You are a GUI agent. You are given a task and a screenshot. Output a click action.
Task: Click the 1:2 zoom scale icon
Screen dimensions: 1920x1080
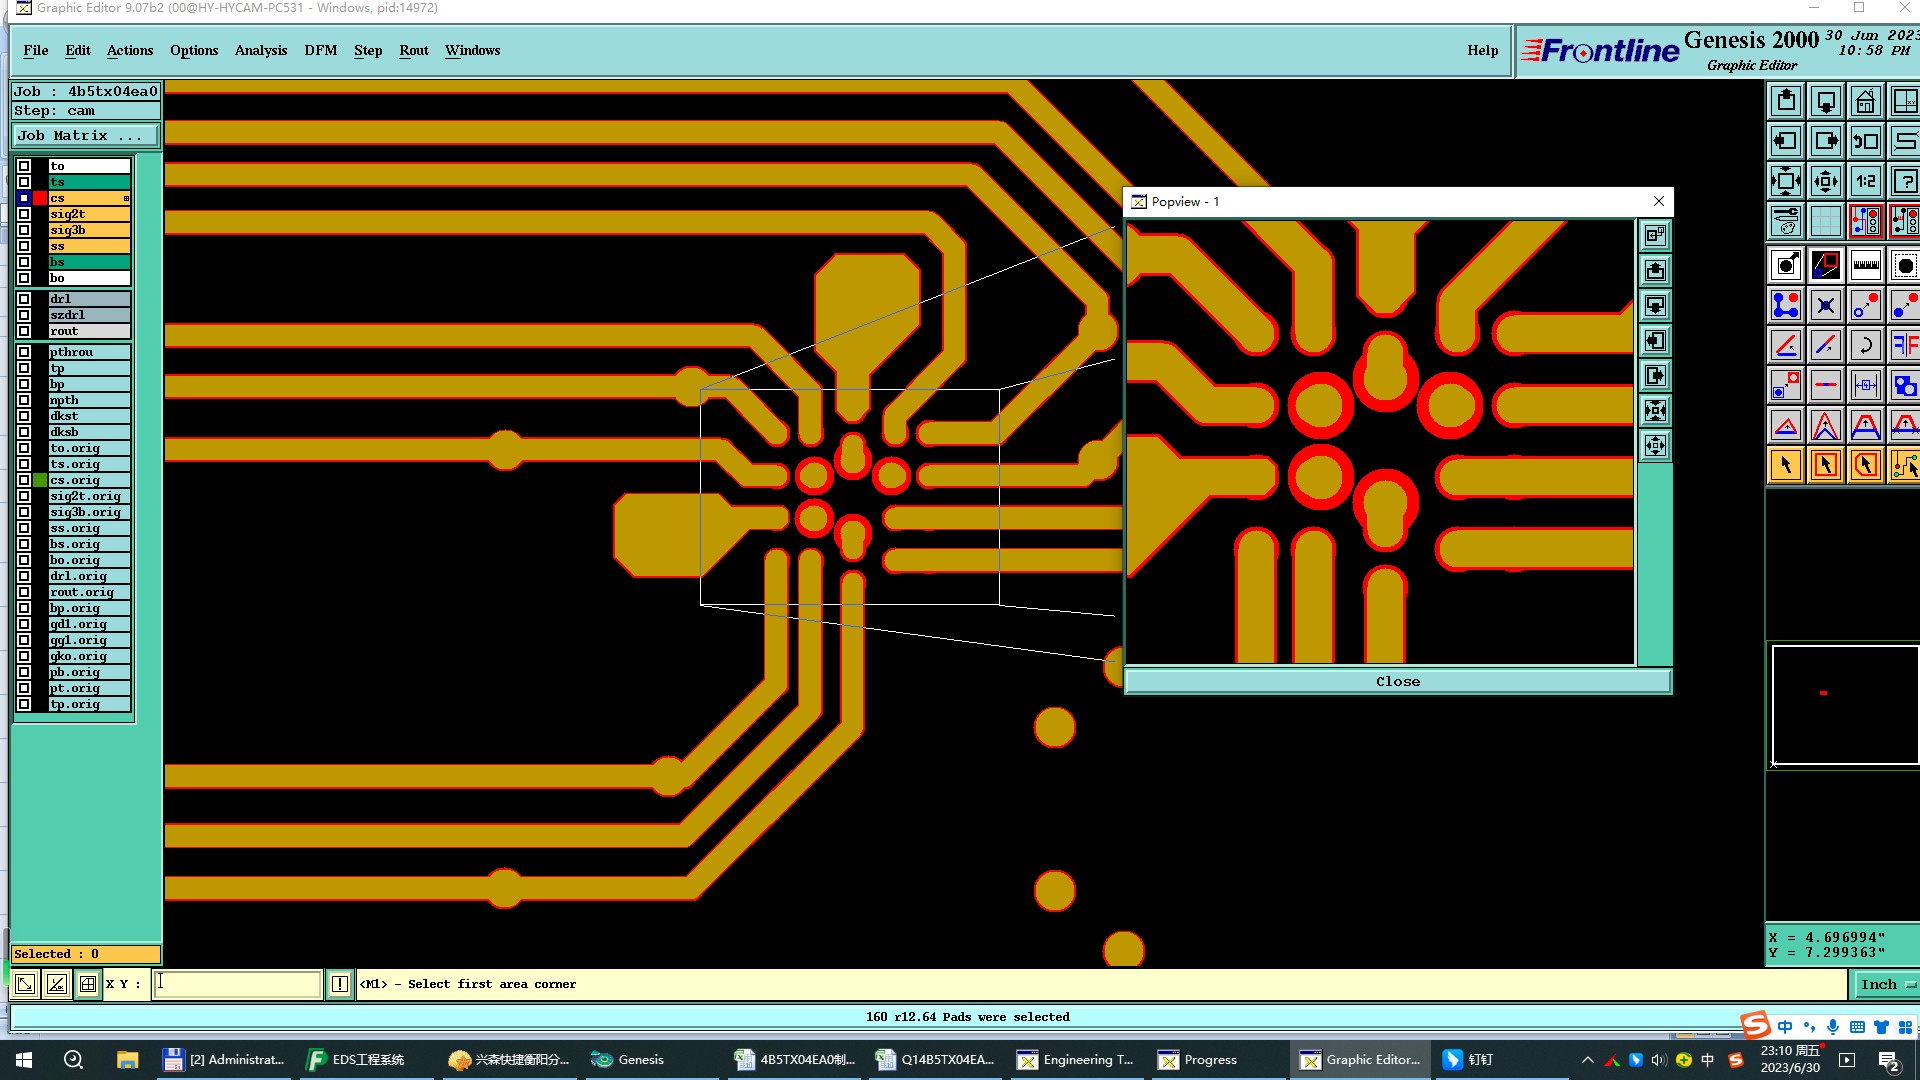1865,181
